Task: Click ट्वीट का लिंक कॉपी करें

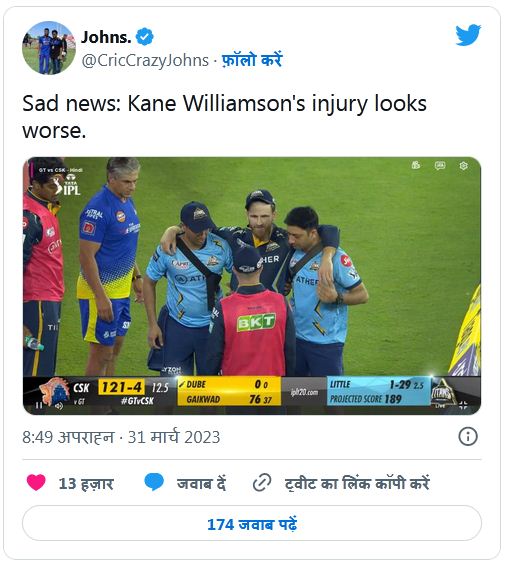Action: click(357, 483)
